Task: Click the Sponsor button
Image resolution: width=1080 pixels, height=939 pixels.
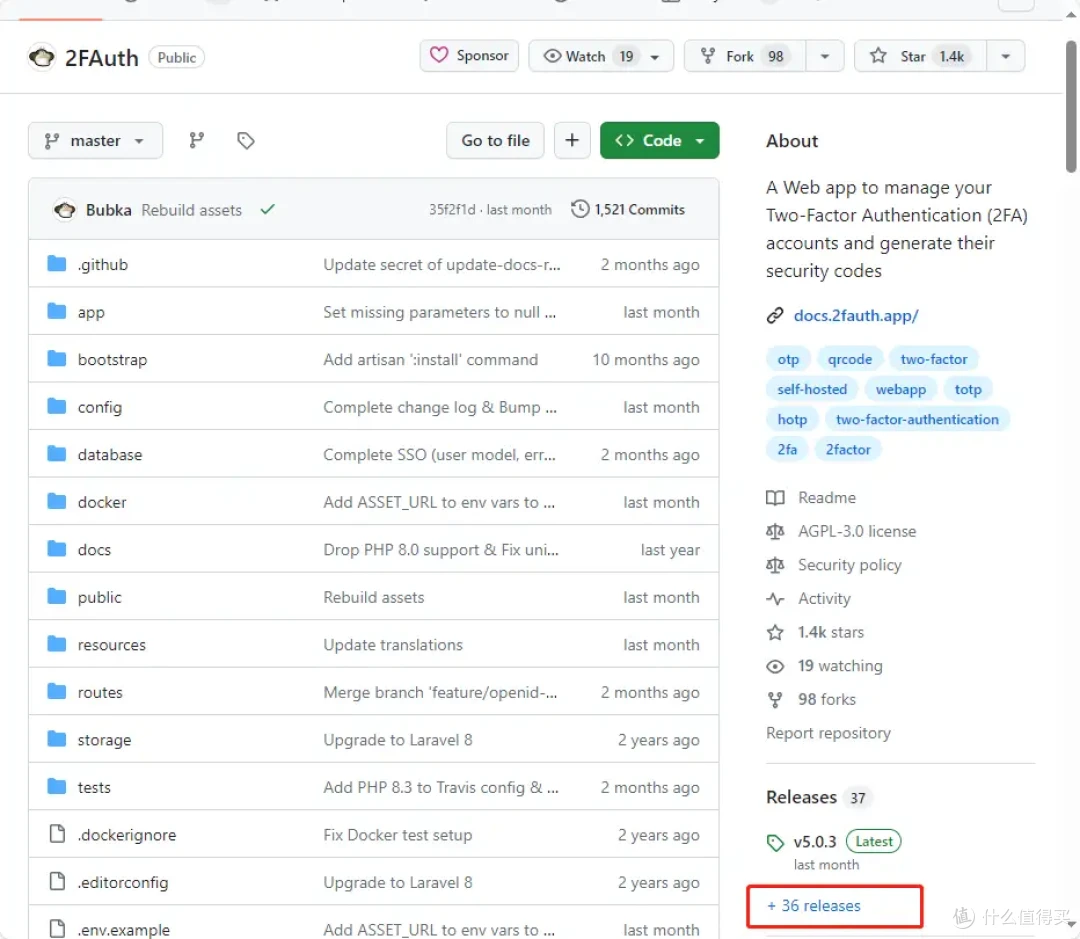Action: (x=469, y=56)
